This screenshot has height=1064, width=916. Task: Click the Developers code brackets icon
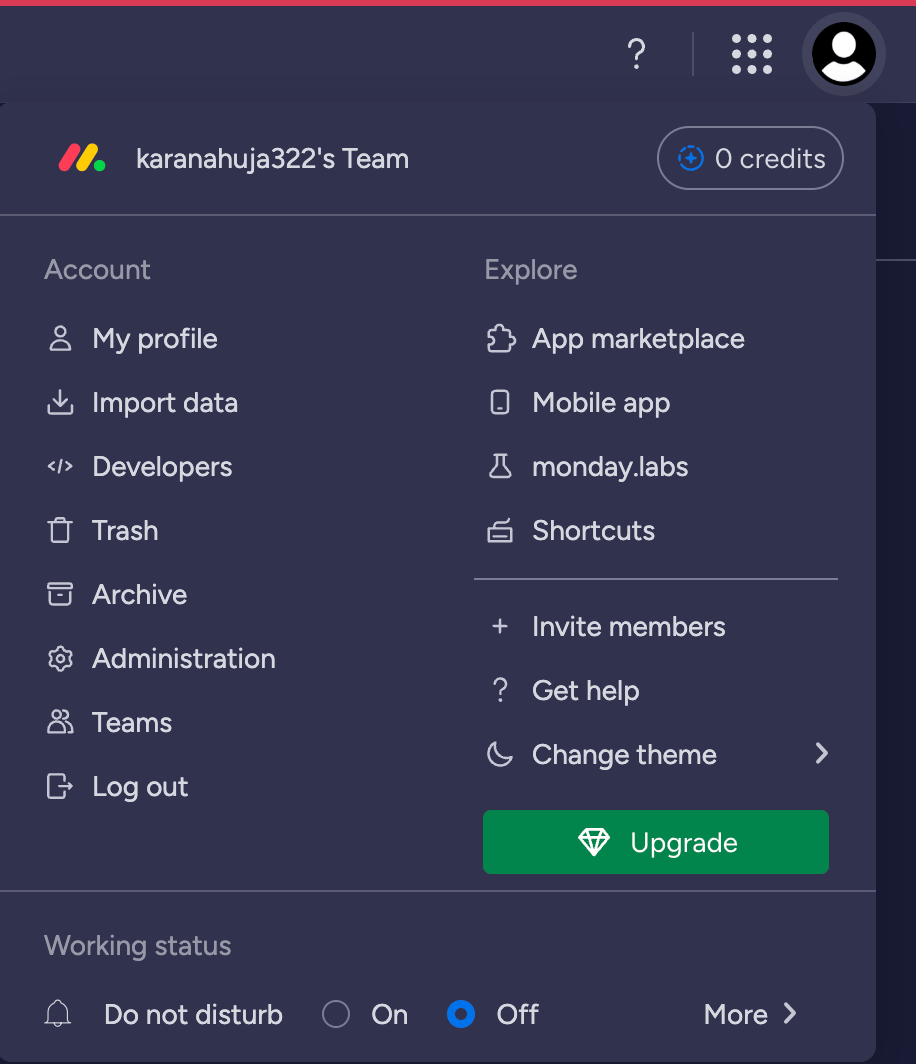pyautogui.click(x=60, y=466)
